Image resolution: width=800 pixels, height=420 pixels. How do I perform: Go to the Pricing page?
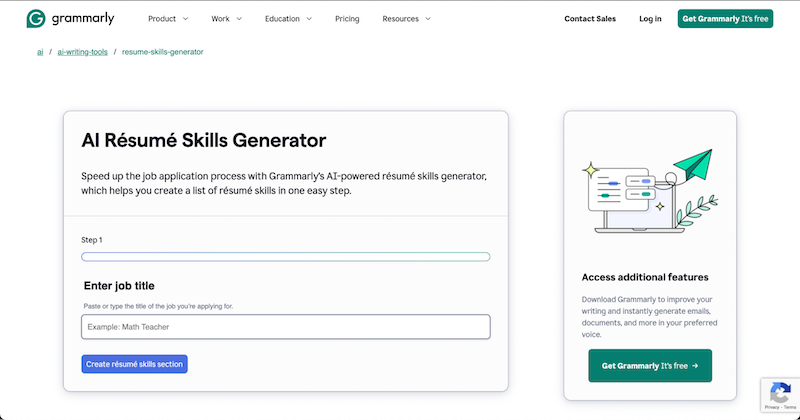(x=347, y=19)
